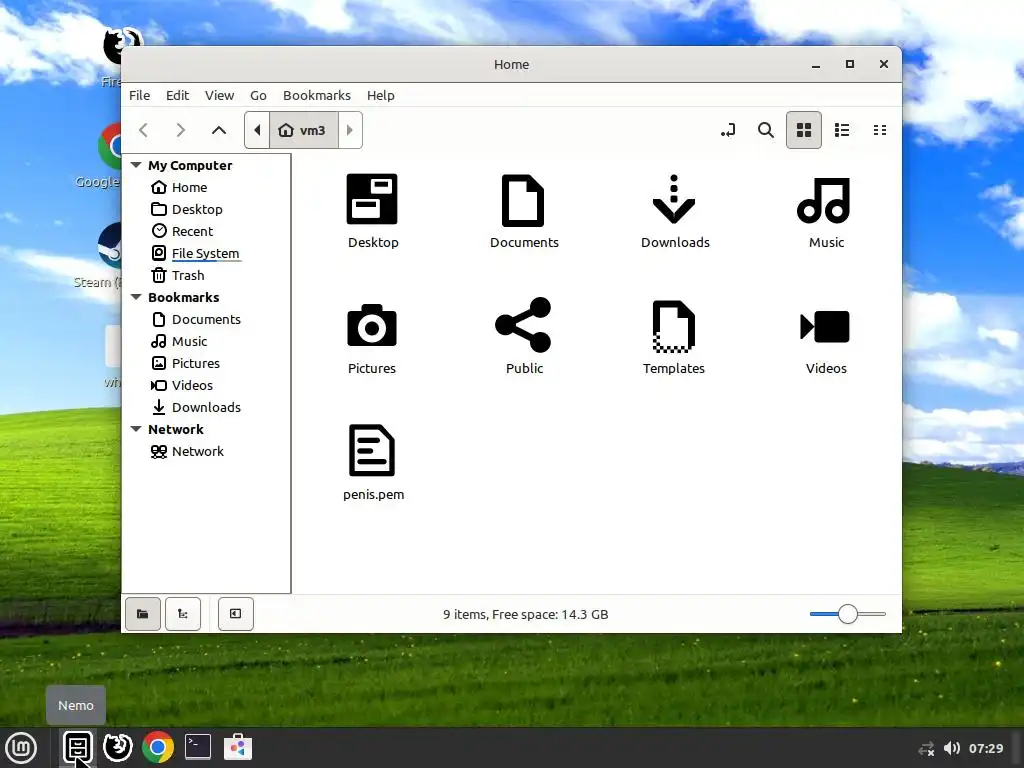Open the Help menu
The height and width of the screenshot is (768, 1024).
point(380,95)
